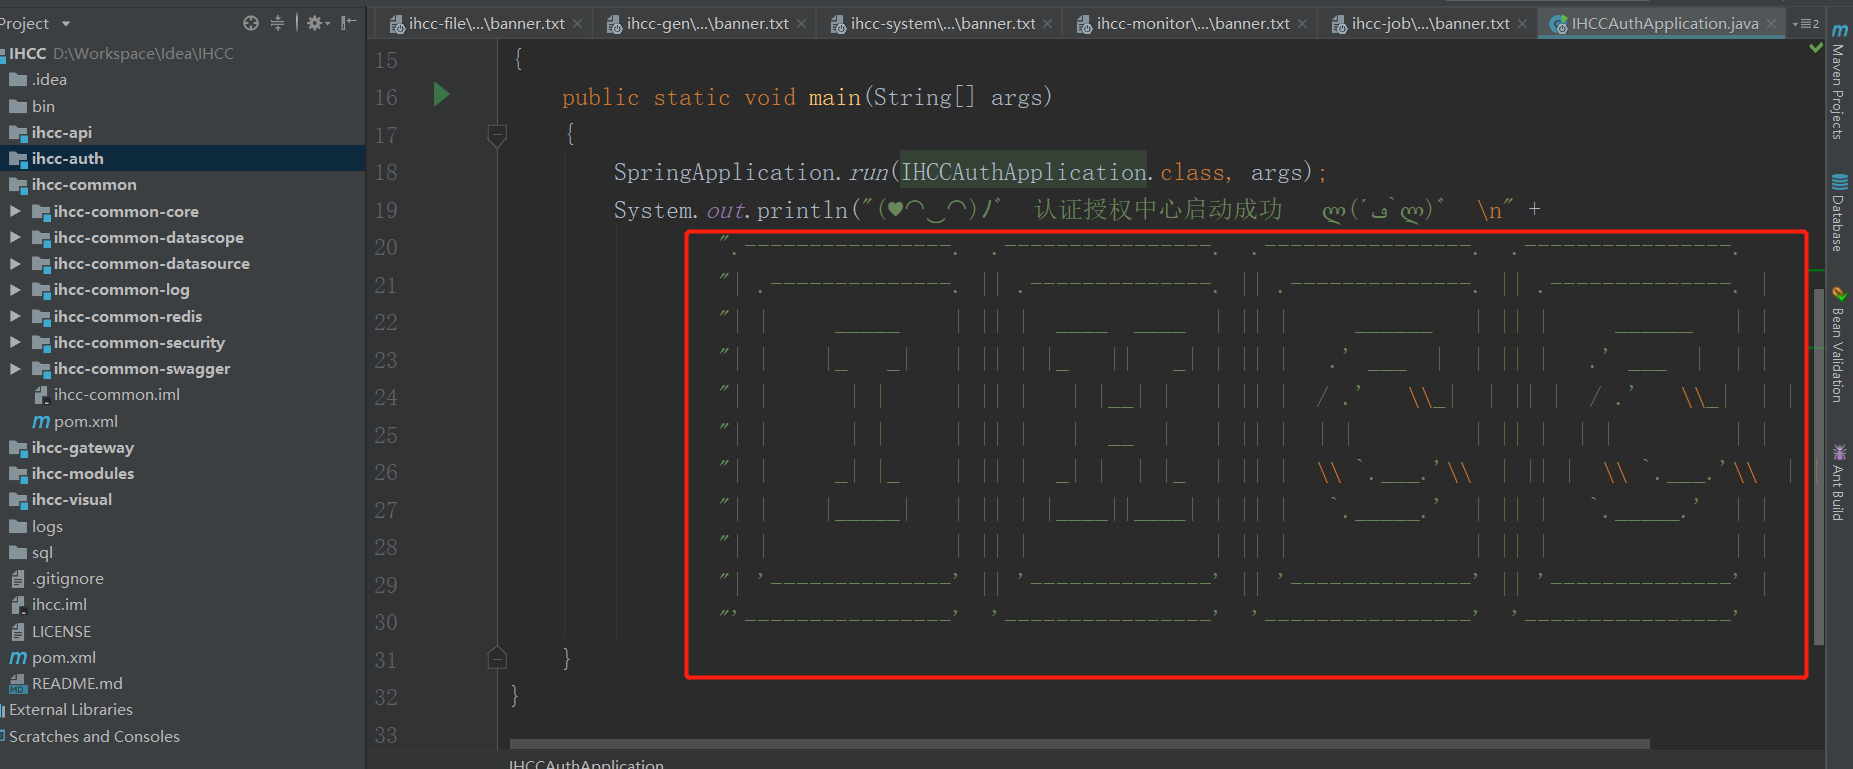Close the ihcc-job banner.txt tab
Screen dimensions: 1853x769
[x=1522, y=24]
